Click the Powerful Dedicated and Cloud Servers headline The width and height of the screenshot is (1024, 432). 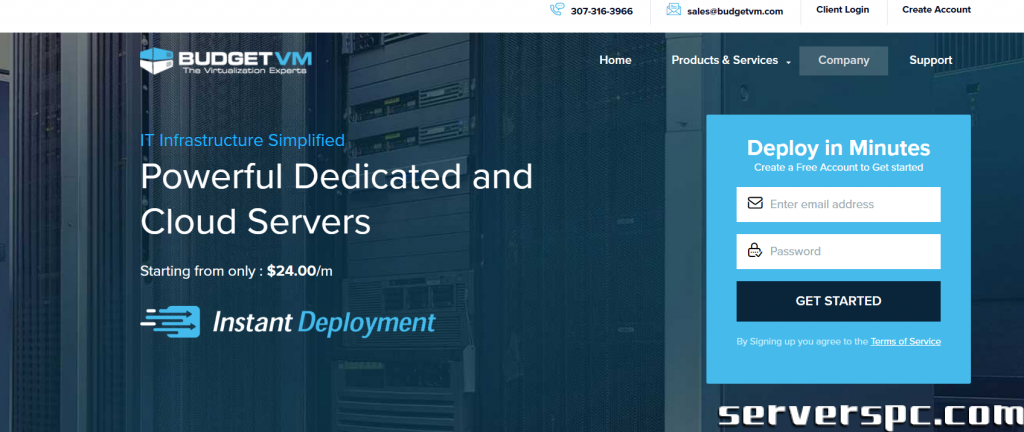pos(336,198)
